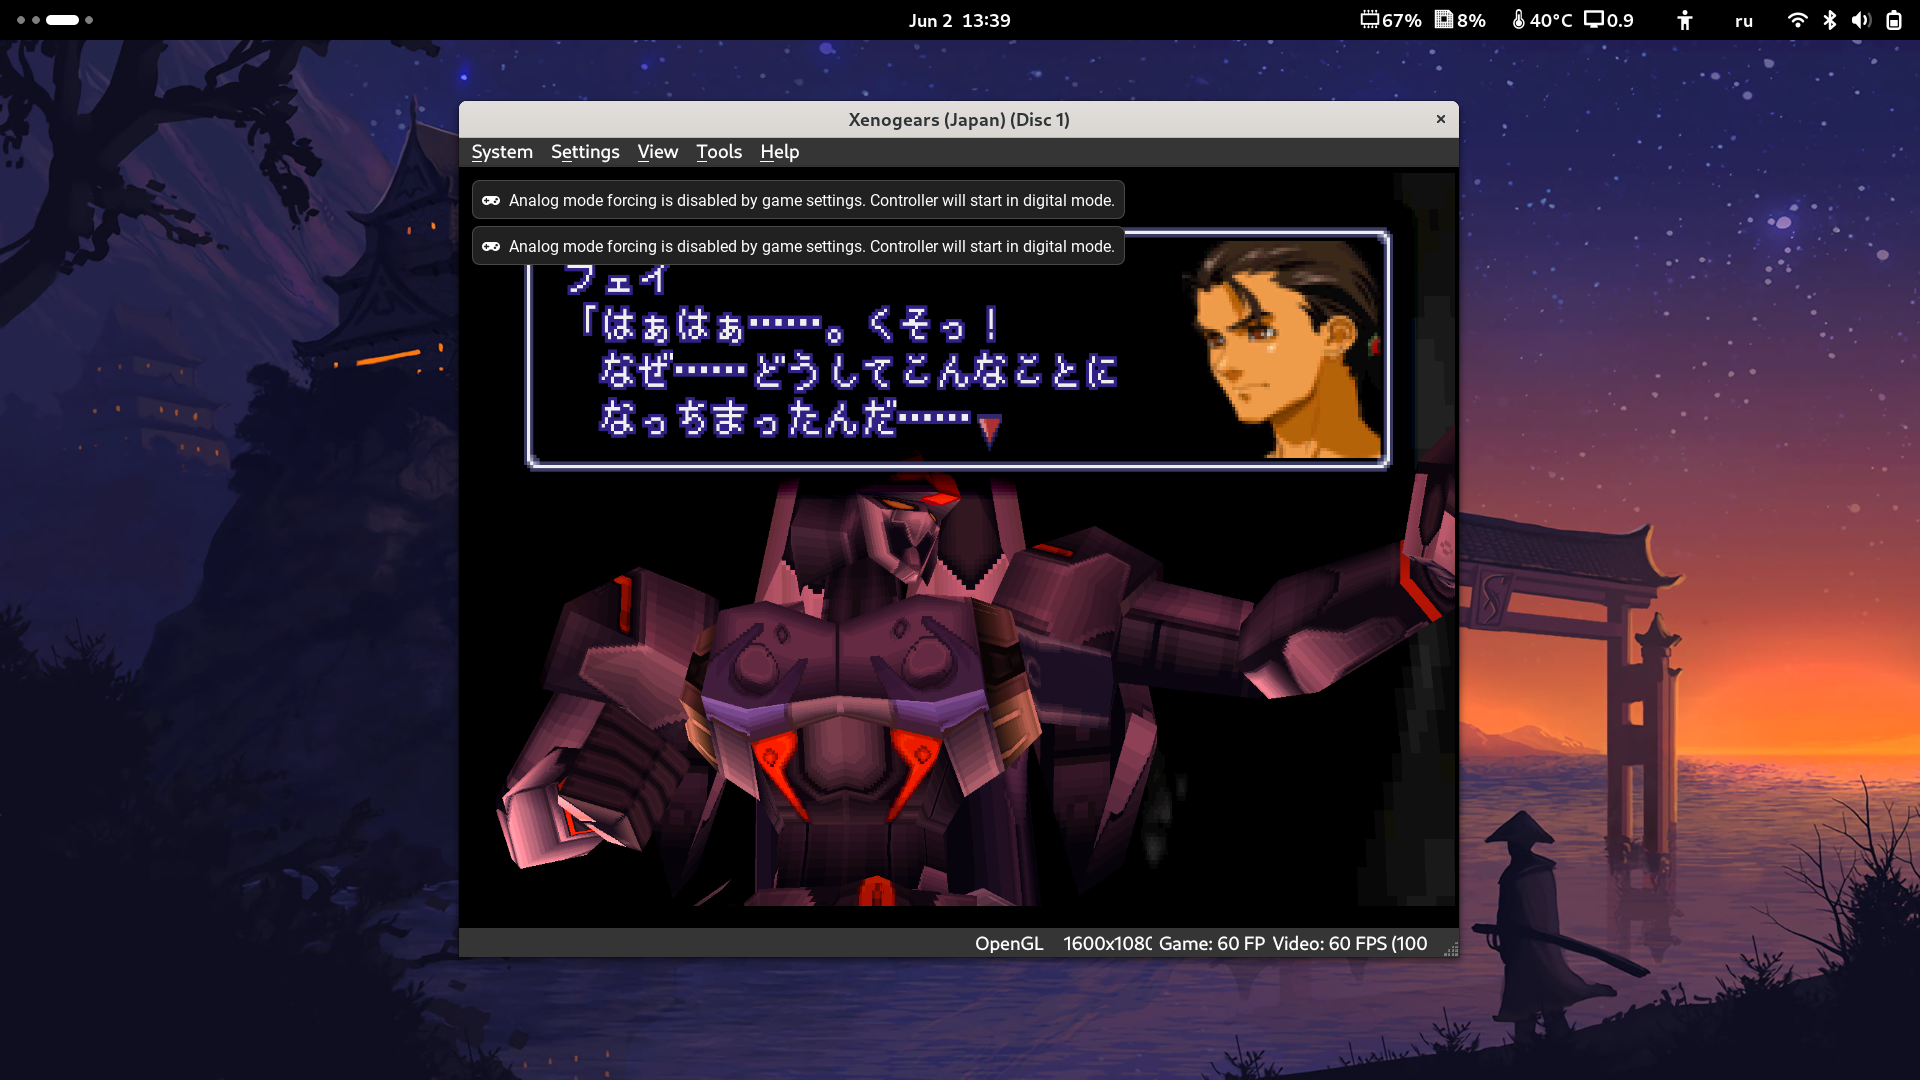Click the character portrait in dialogue box
This screenshot has width=1920, height=1080.
1284,349
